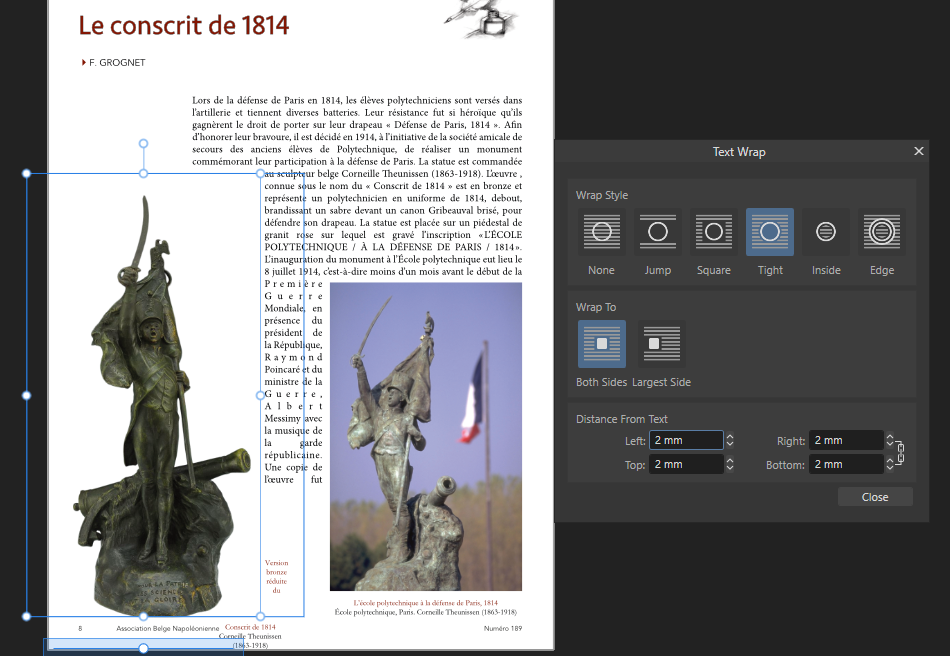
Task: Click the Right distance input field
Action: (846, 440)
